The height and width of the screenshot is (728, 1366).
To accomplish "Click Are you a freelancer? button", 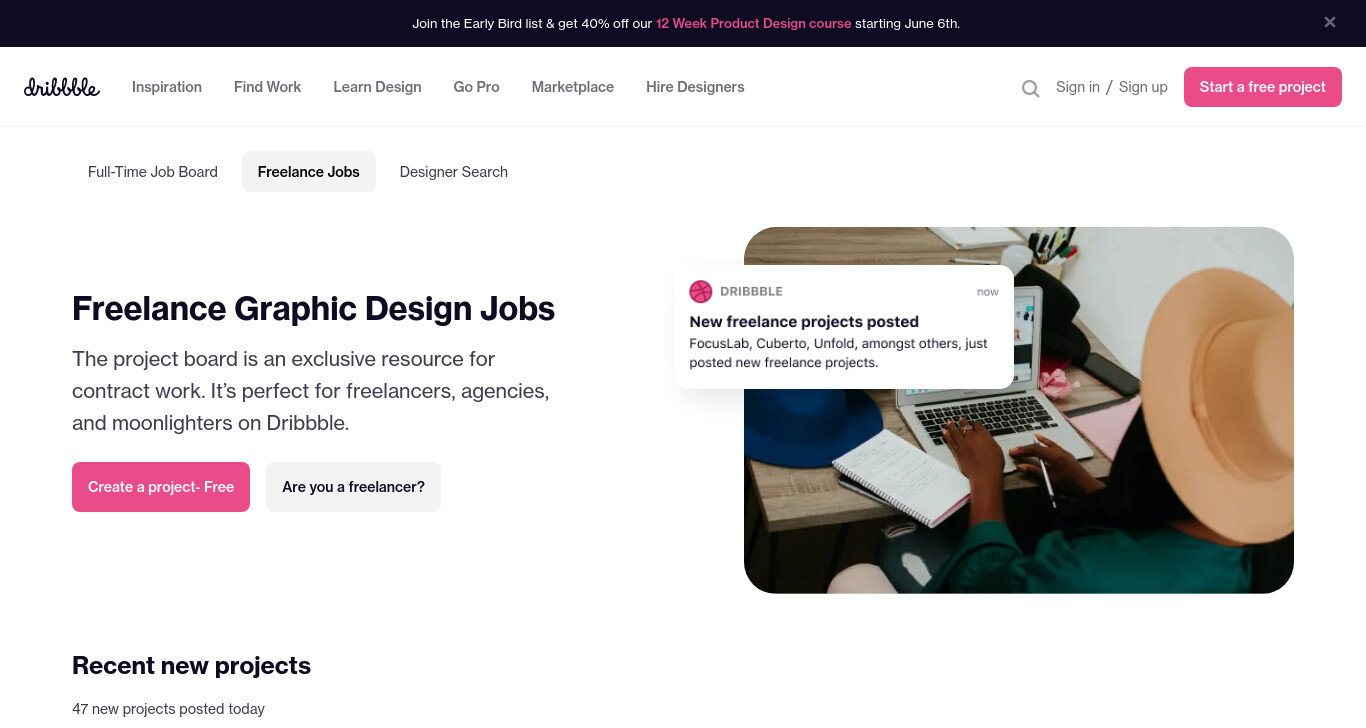I will pyautogui.click(x=353, y=487).
